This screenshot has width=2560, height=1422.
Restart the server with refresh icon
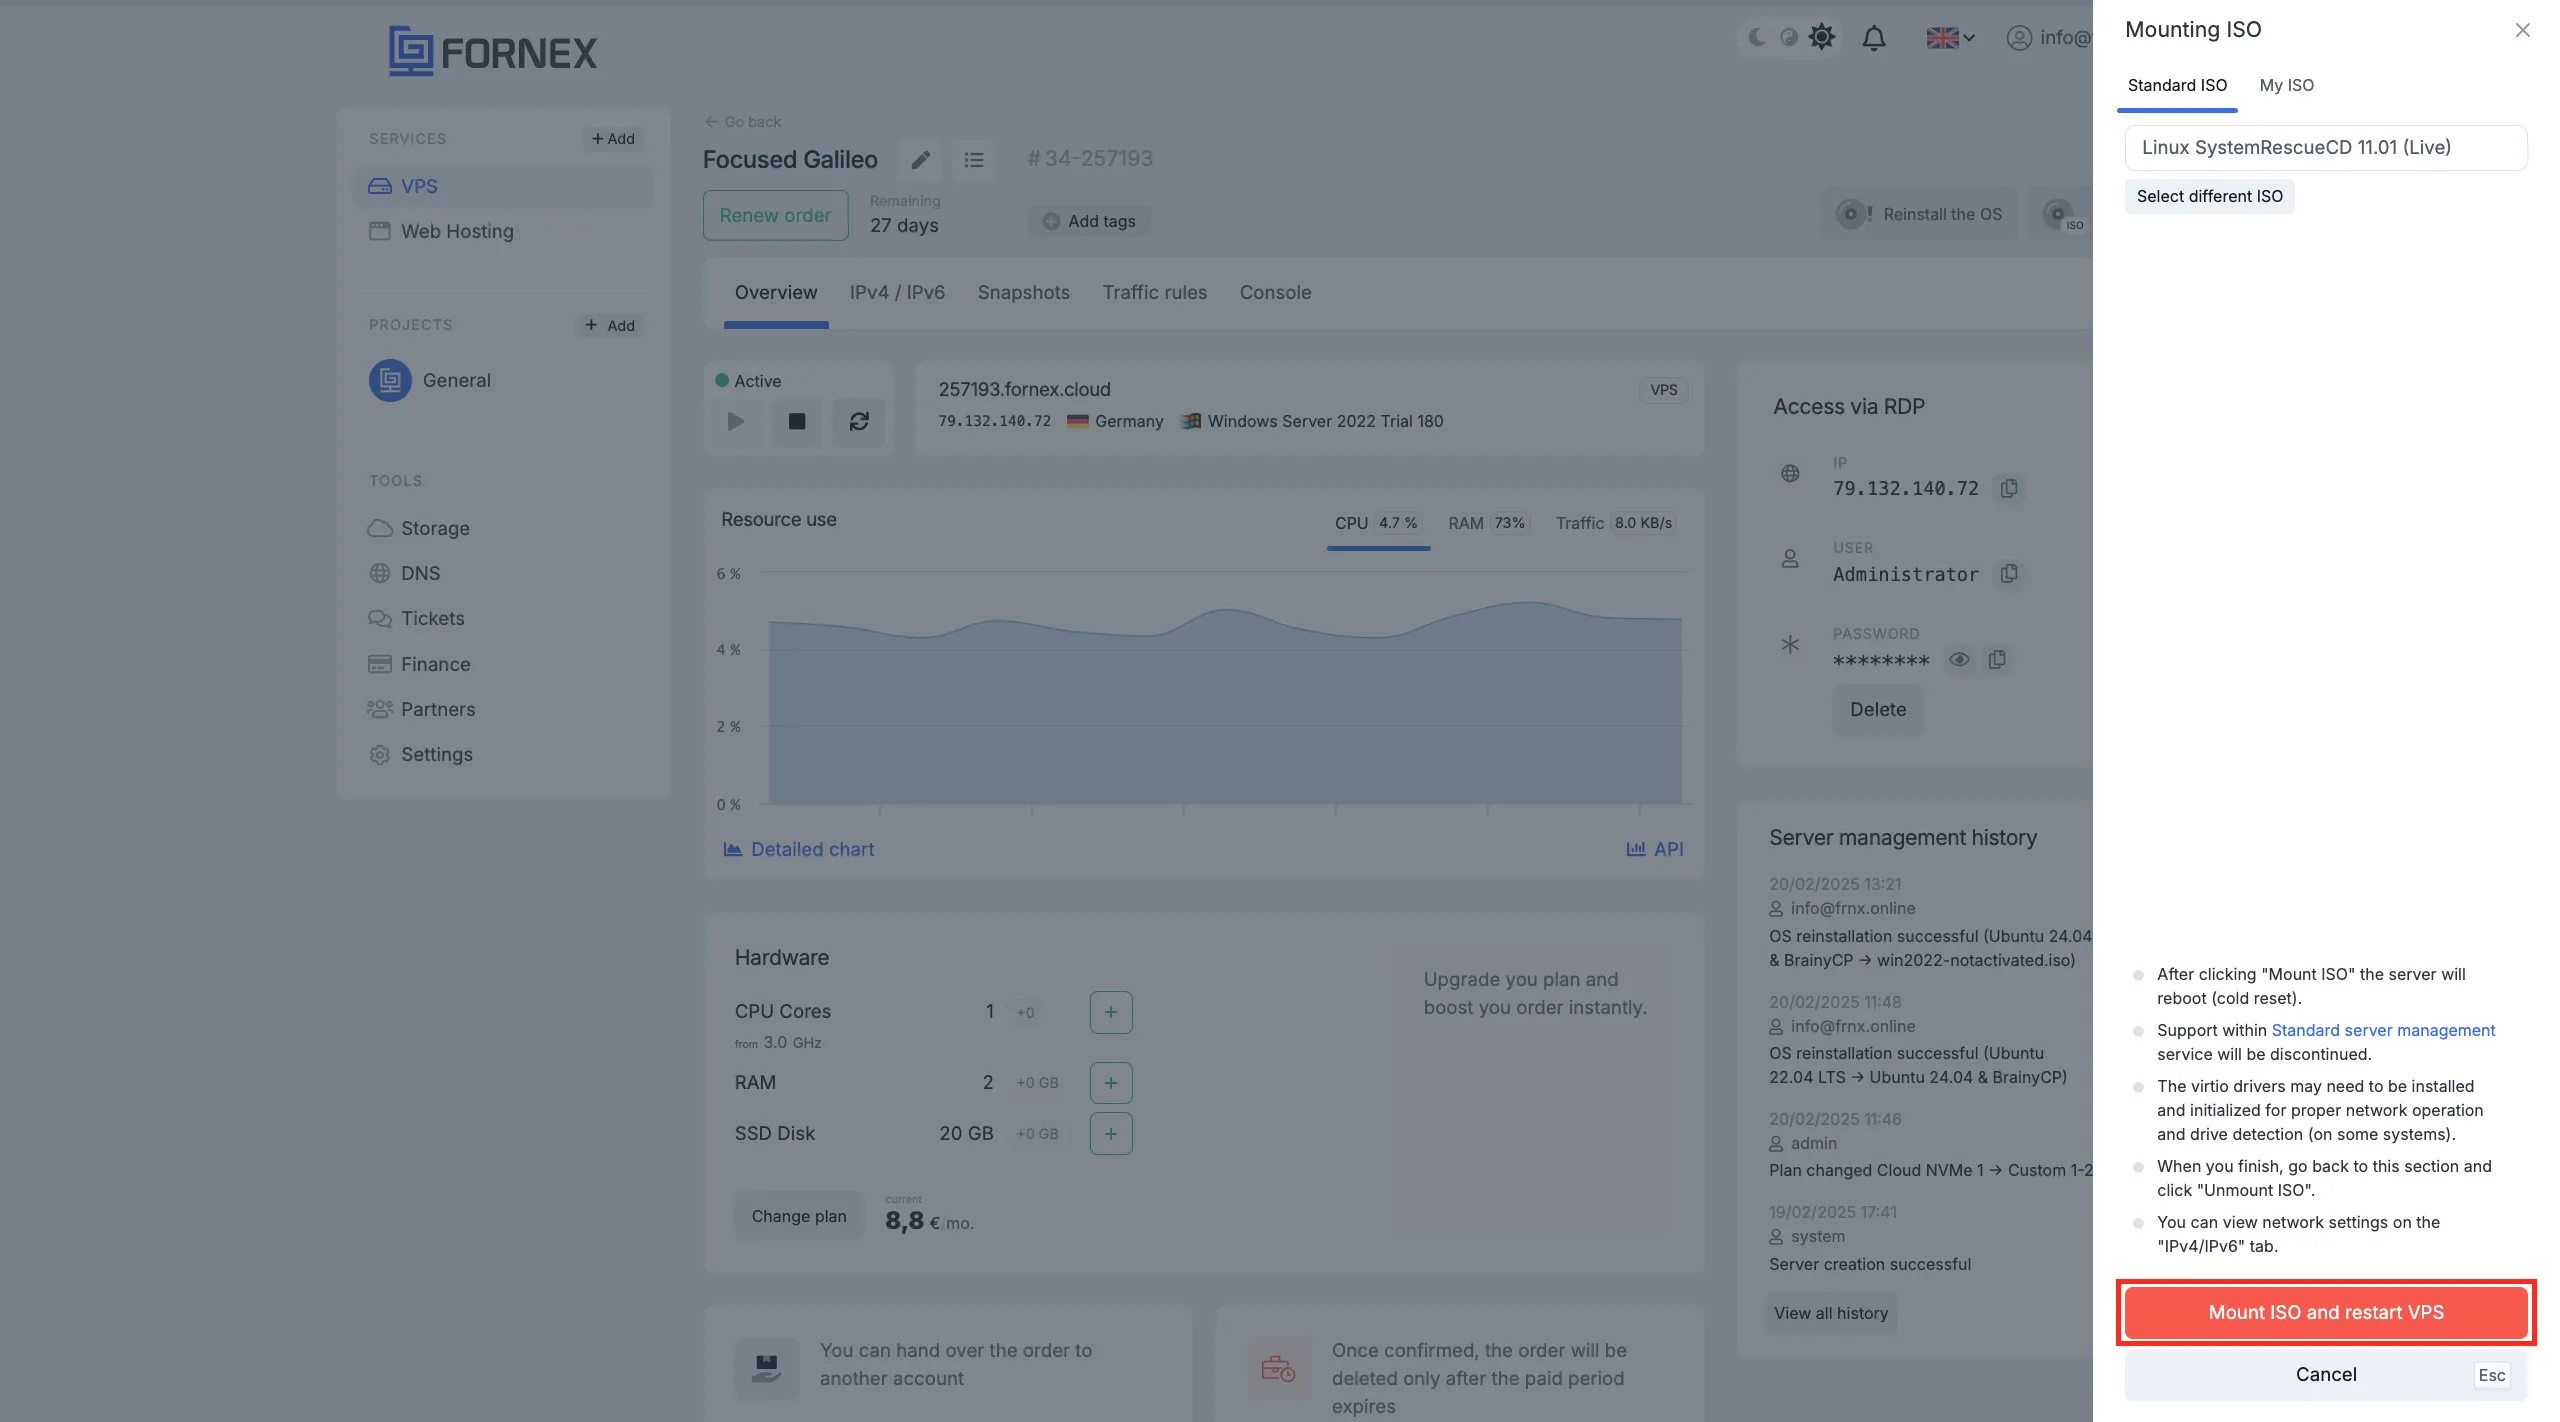[859, 421]
